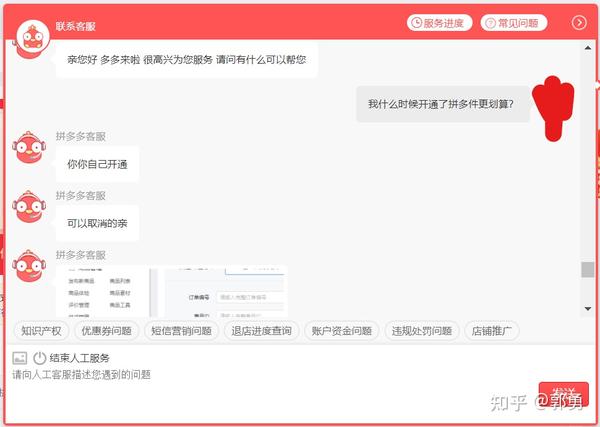This screenshot has height=427, width=600.
Task: Open the 服务进度 service progress button
Action: 439,23
